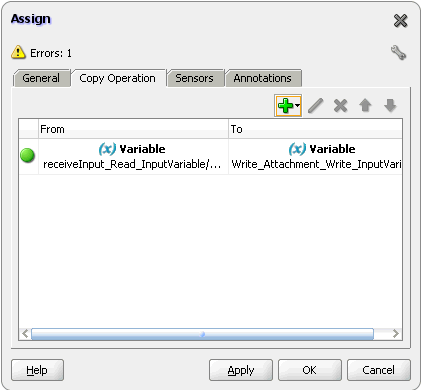The image size is (421, 390).
Task: Close the Assign dialog
Action: [x=400, y=21]
